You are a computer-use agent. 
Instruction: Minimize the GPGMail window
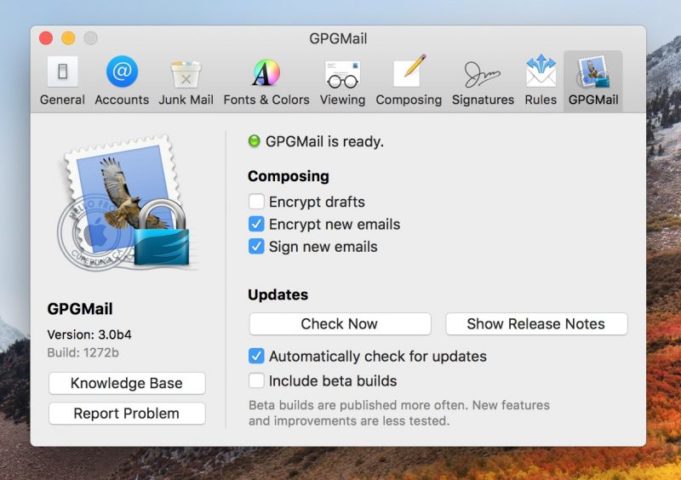(x=68, y=38)
